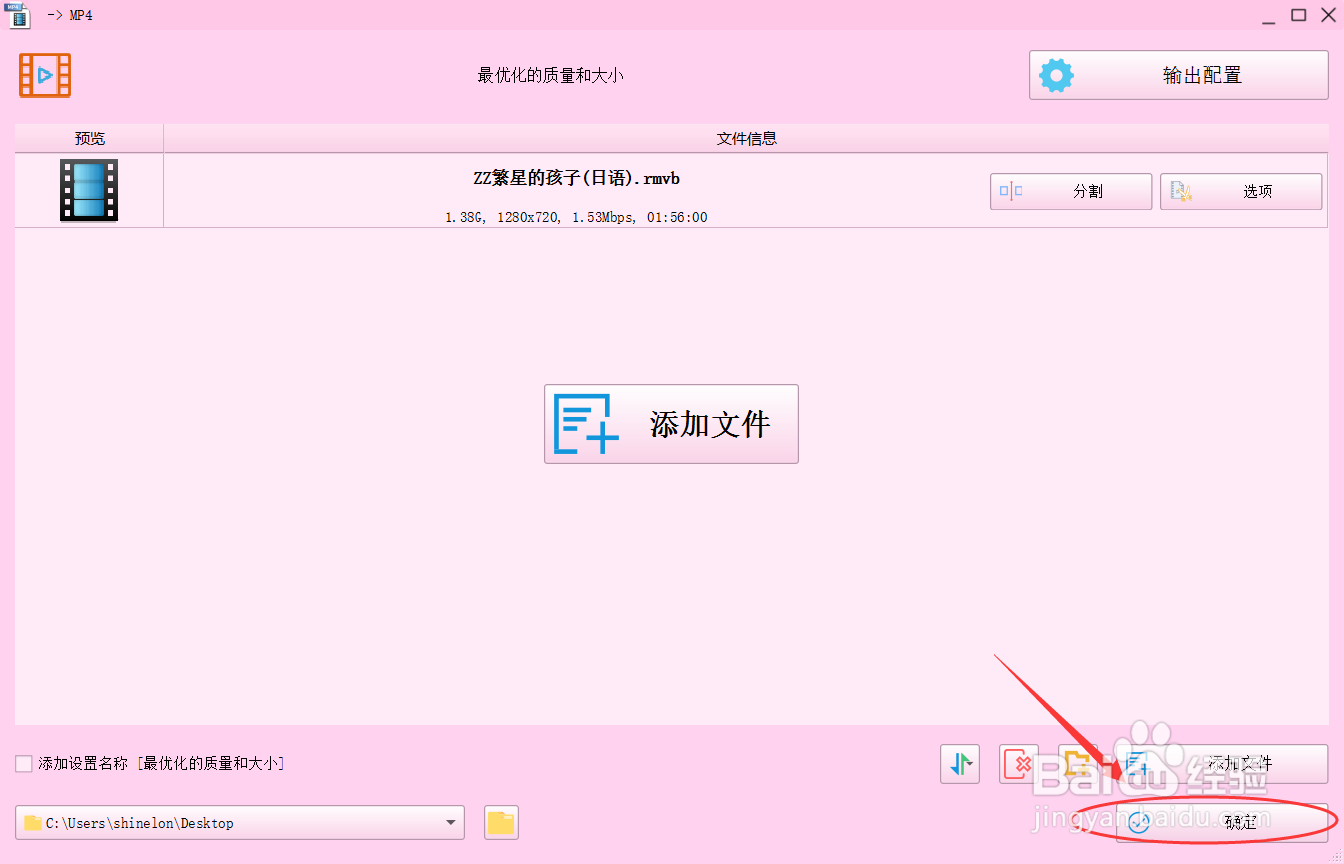Enable the 添加设置名称 checkbox
Image resolution: width=1344 pixels, height=864 pixels.
click(24, 764)
